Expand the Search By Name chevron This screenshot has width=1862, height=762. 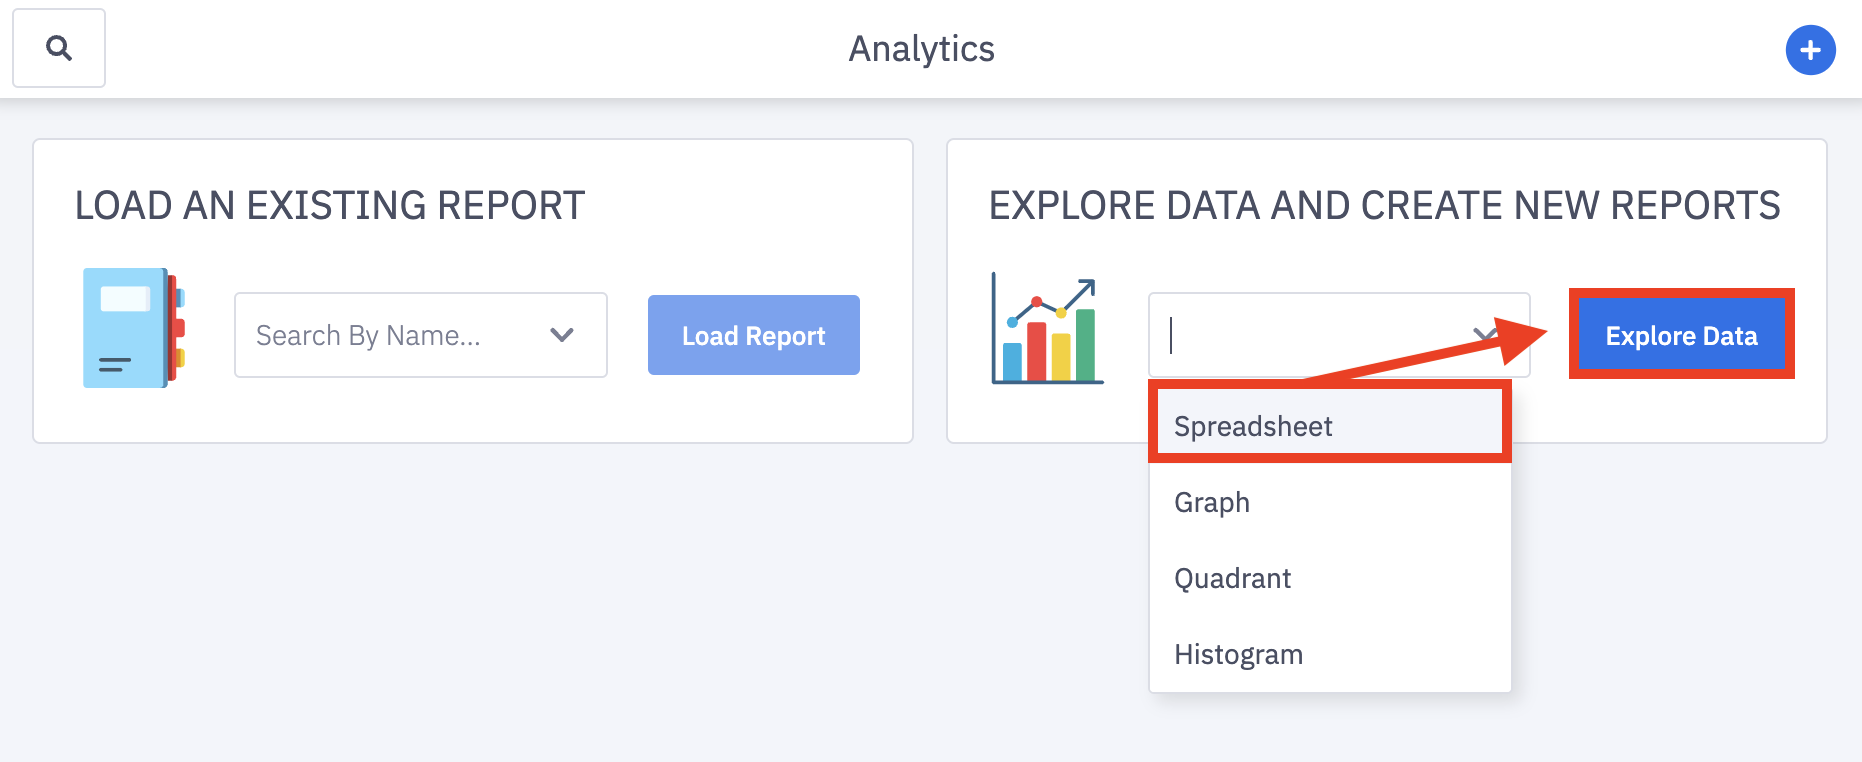coord(562,335)
